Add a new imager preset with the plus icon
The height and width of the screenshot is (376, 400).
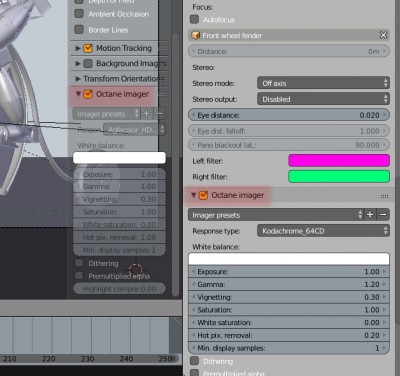[x=370, y=215]
